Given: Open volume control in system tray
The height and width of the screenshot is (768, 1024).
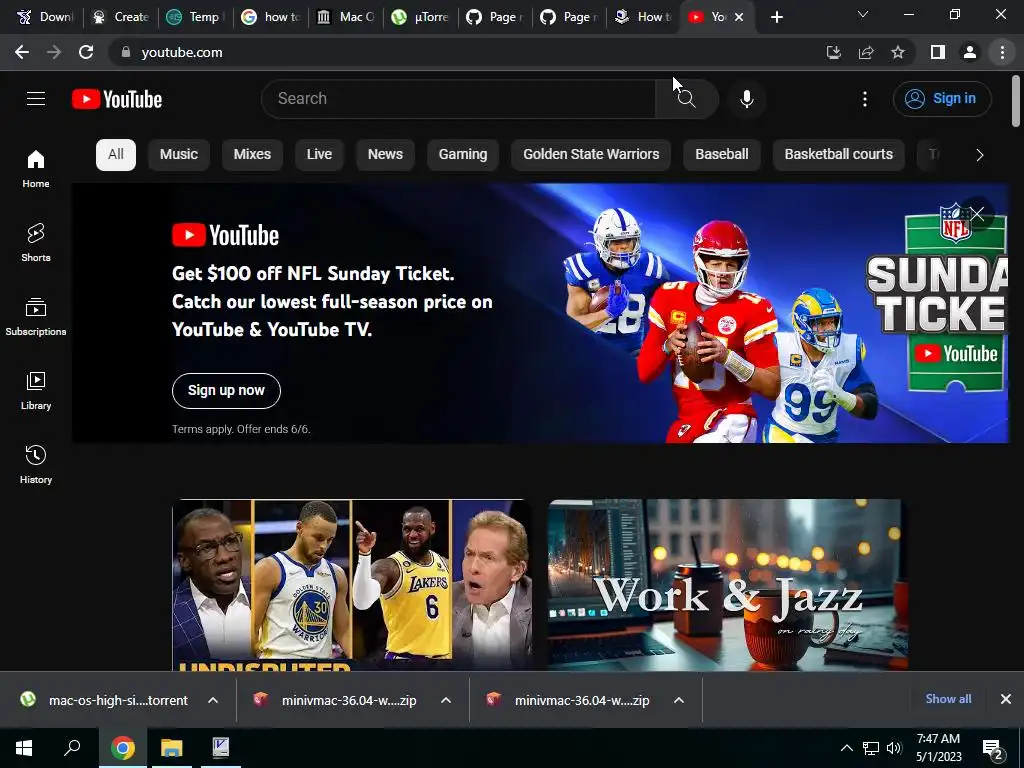Looking at the screenshot, I should coord(894,748).
